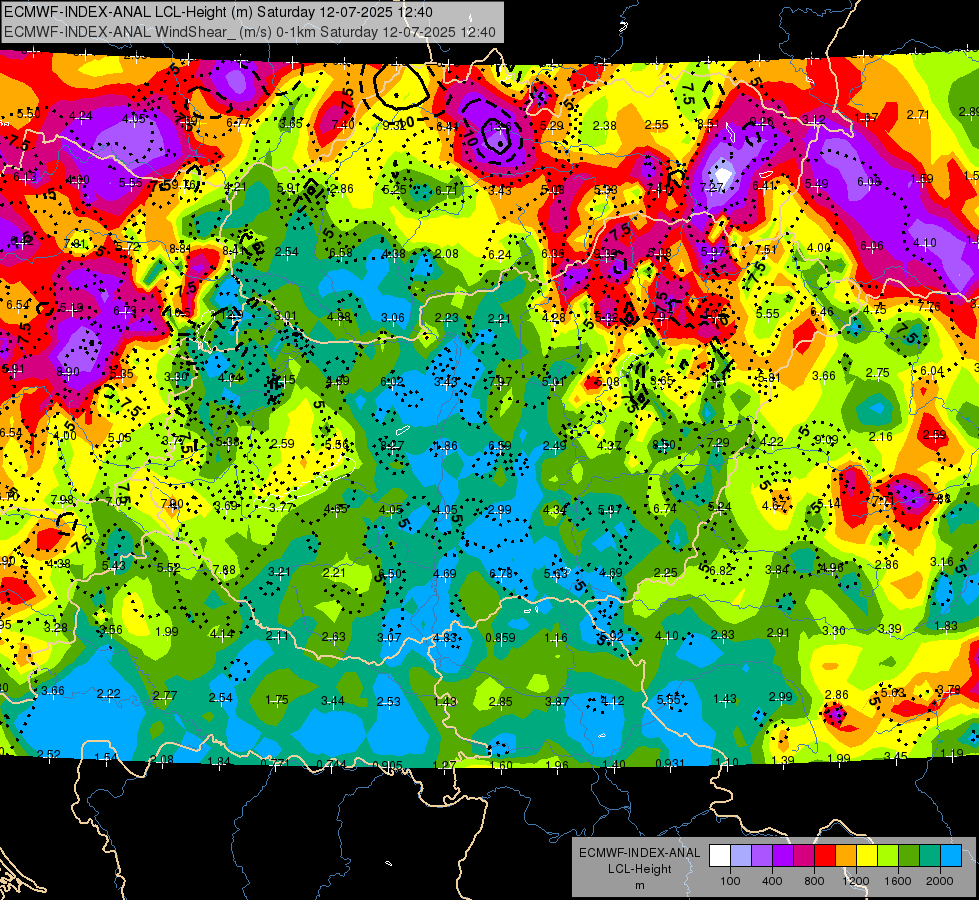The image size is (979, 900).
Task: Select the sky blue legend swatch
Action: 950,856
